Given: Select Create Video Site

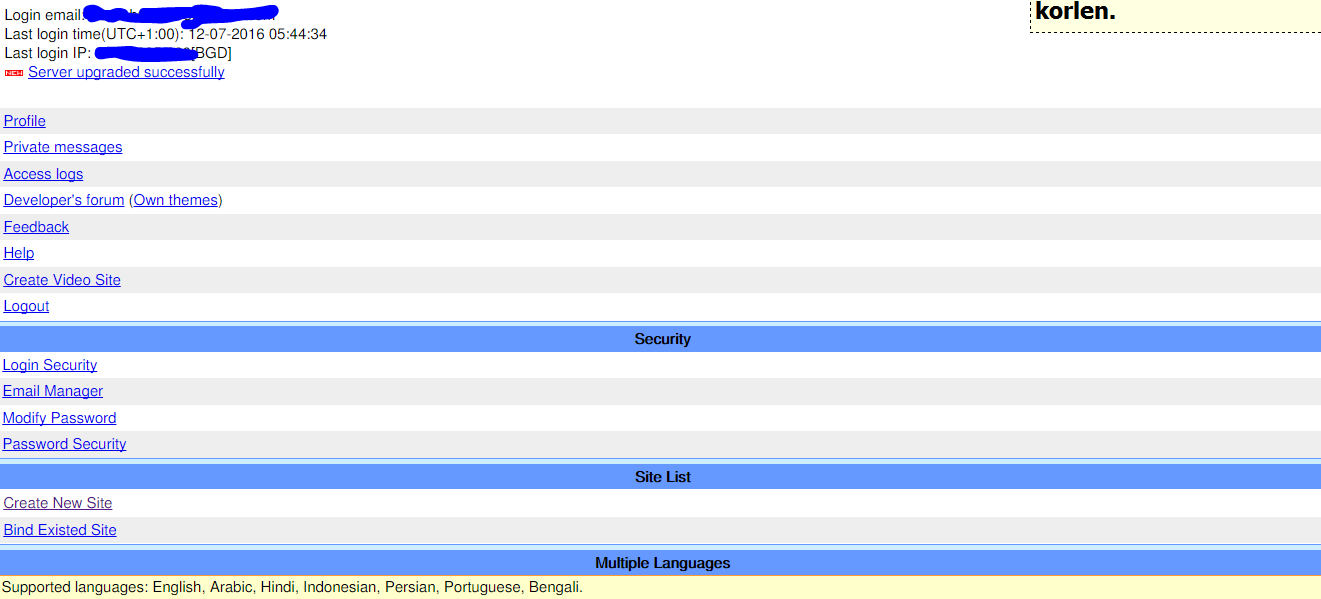Looking at the screenshot, I should click(x=62, y=280).
